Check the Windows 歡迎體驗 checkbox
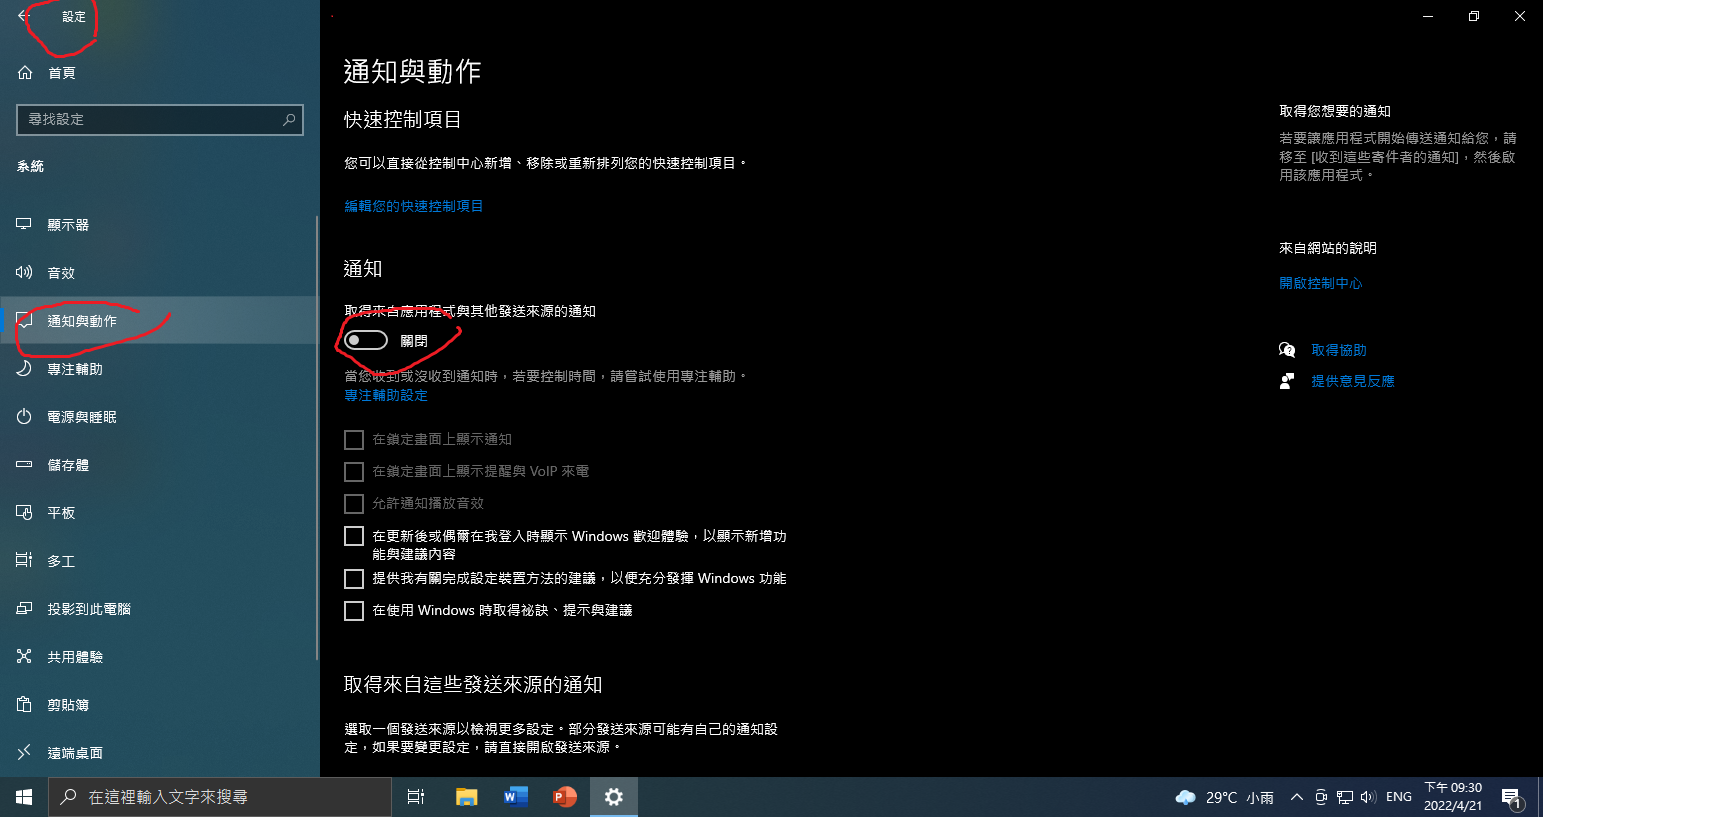This screenshot has width=1716, height=840. (354, 537)
